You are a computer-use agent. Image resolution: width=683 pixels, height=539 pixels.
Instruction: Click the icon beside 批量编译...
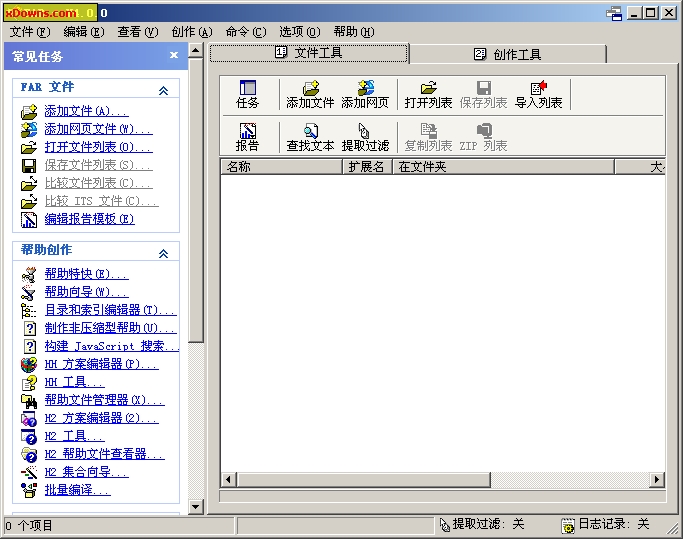coord(29,490)
